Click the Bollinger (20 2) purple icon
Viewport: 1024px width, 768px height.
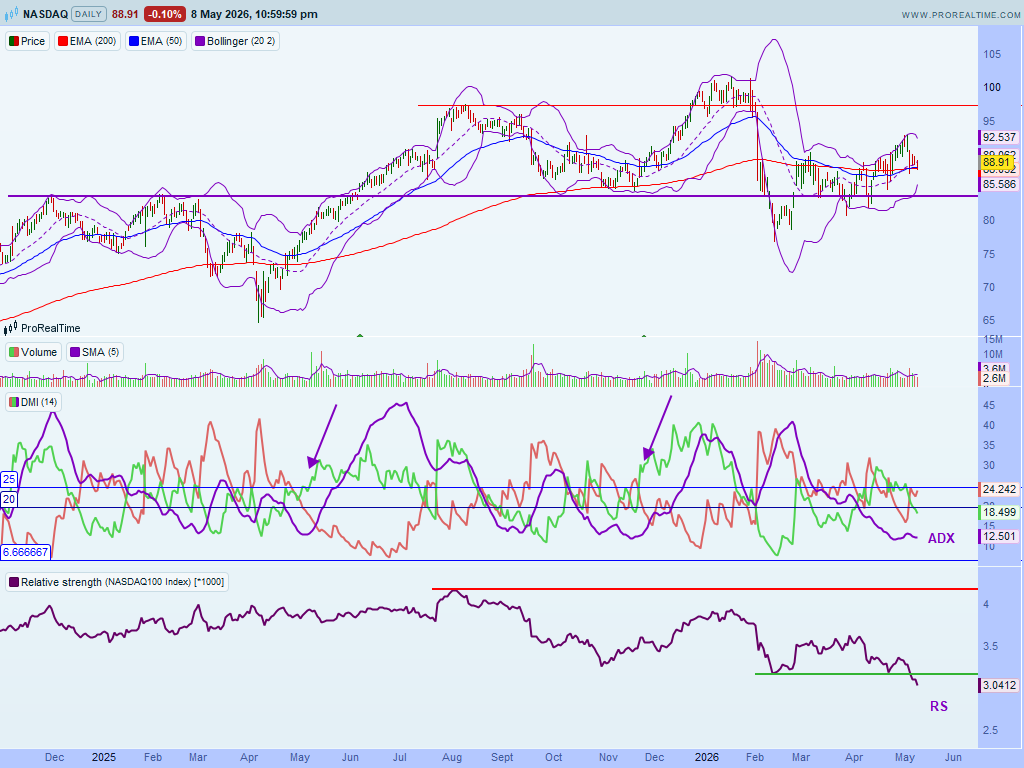199,41
